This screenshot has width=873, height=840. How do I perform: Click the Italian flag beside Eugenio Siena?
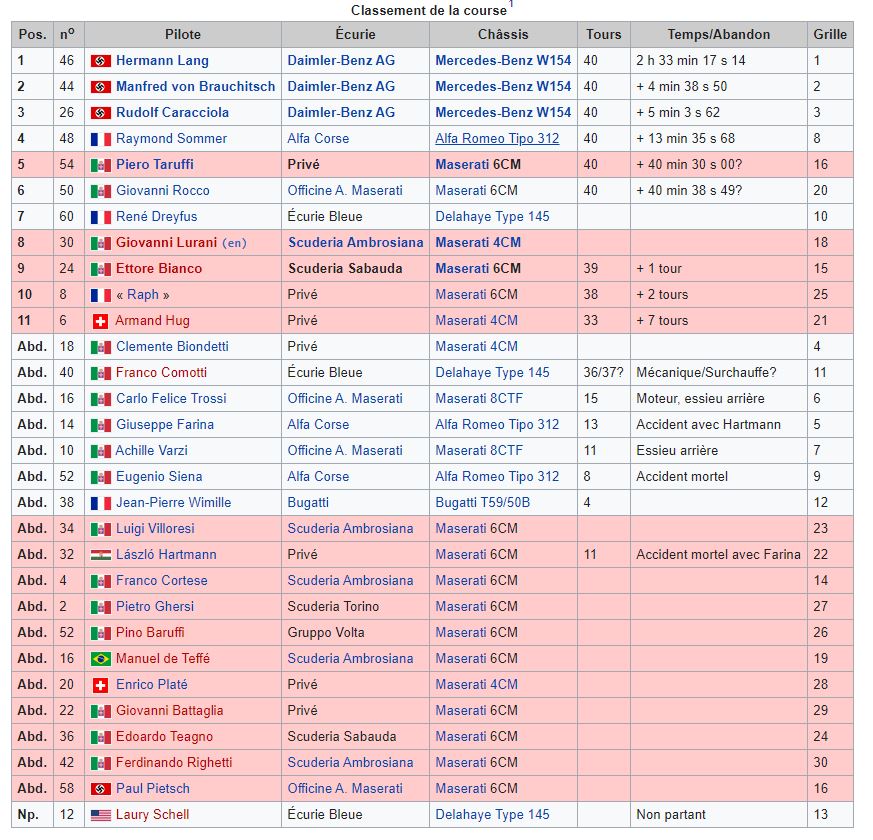pyautogui.click(x=101, y=477)
